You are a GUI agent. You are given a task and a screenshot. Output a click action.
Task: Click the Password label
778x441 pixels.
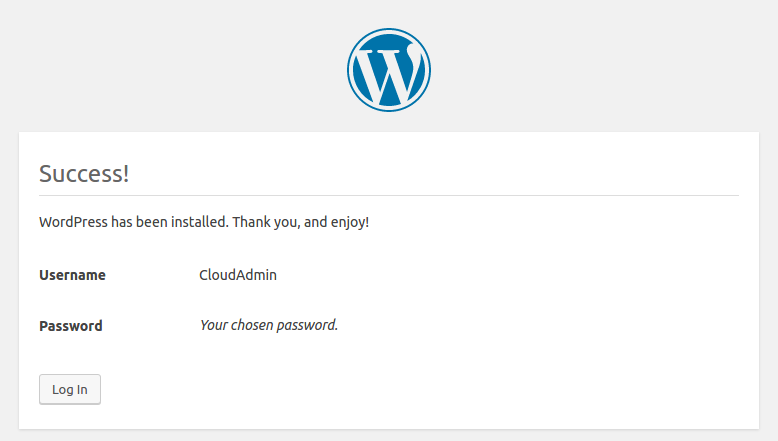(71, 325)
